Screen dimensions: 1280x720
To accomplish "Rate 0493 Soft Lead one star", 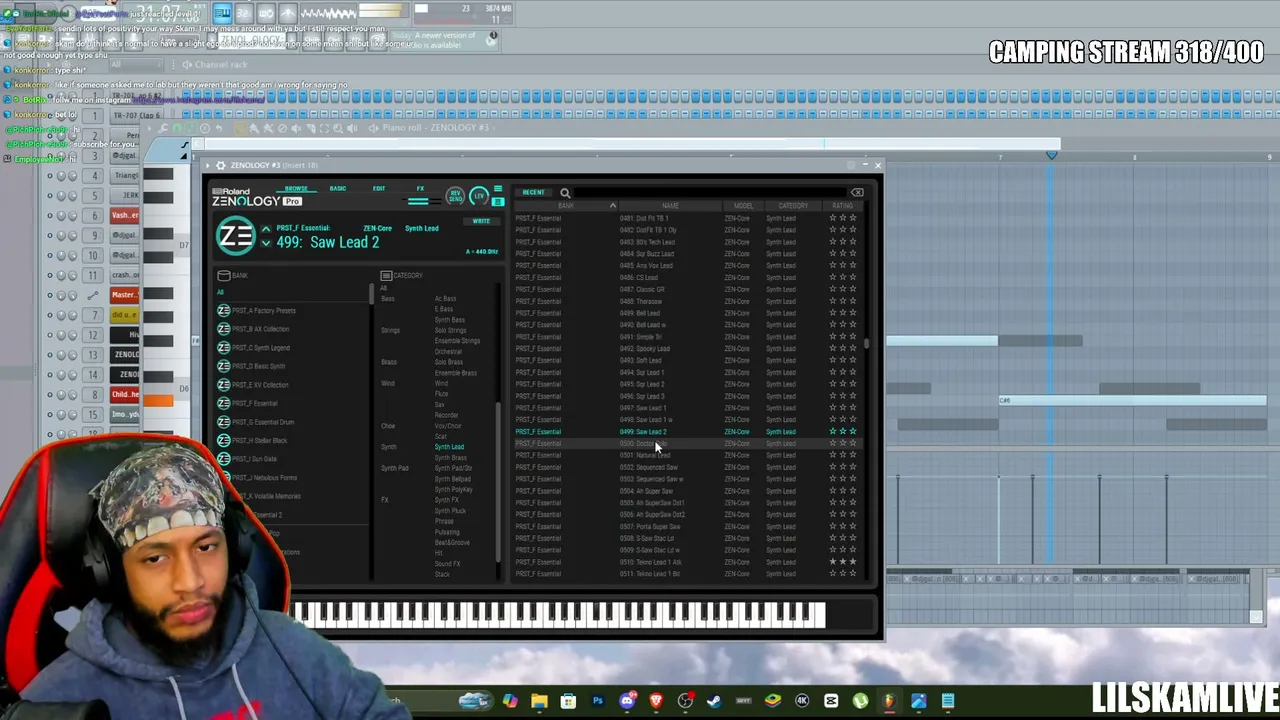I will (833, 360).
